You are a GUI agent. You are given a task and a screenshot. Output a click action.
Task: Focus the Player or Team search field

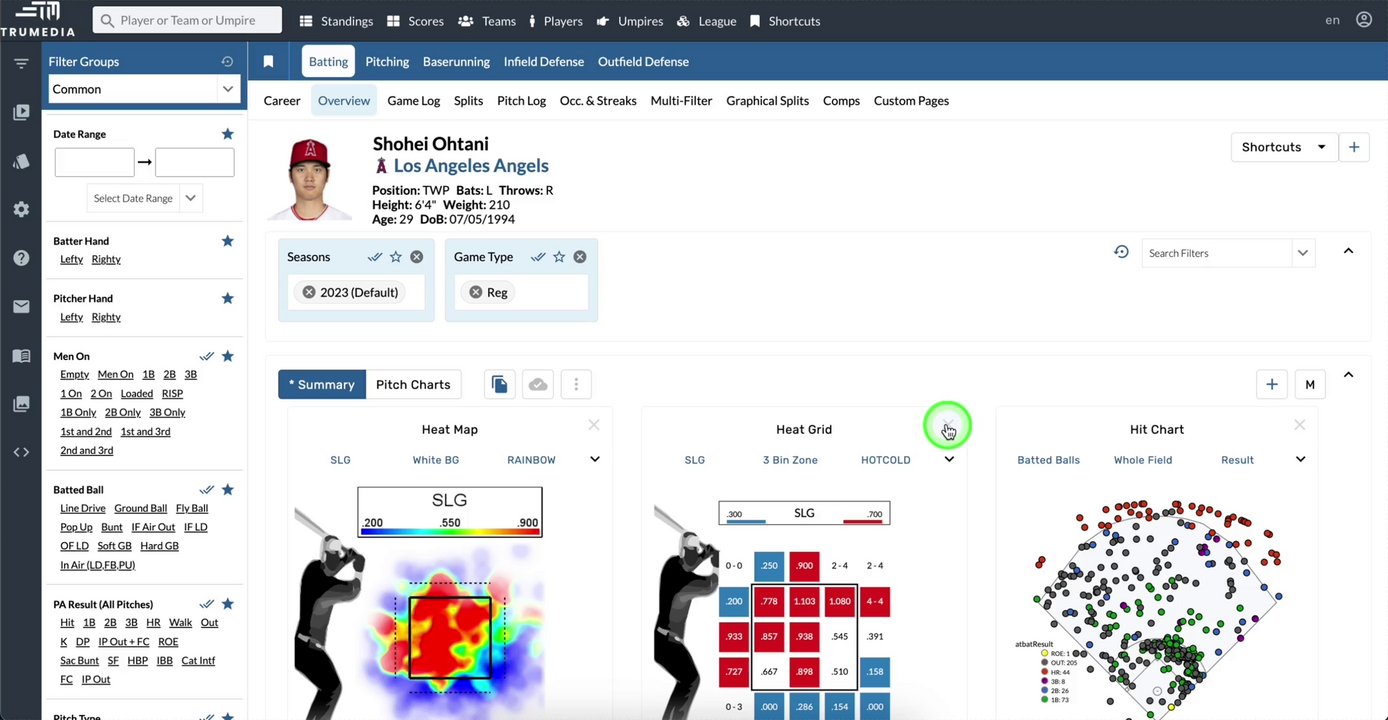pyautogui.click(x=187, y=20)
